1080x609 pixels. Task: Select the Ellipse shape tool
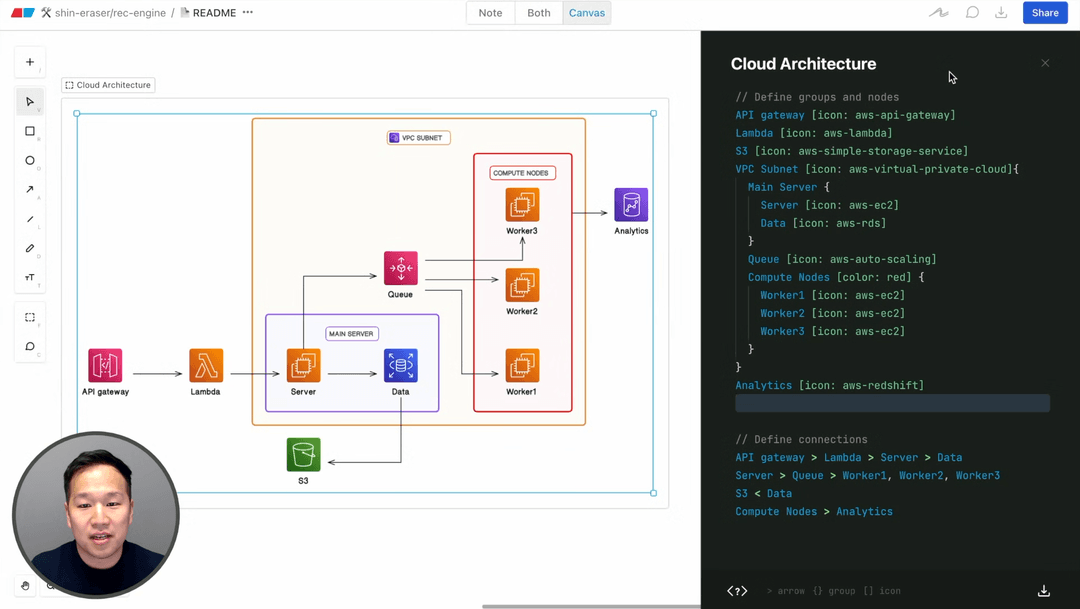click(30, 160)
